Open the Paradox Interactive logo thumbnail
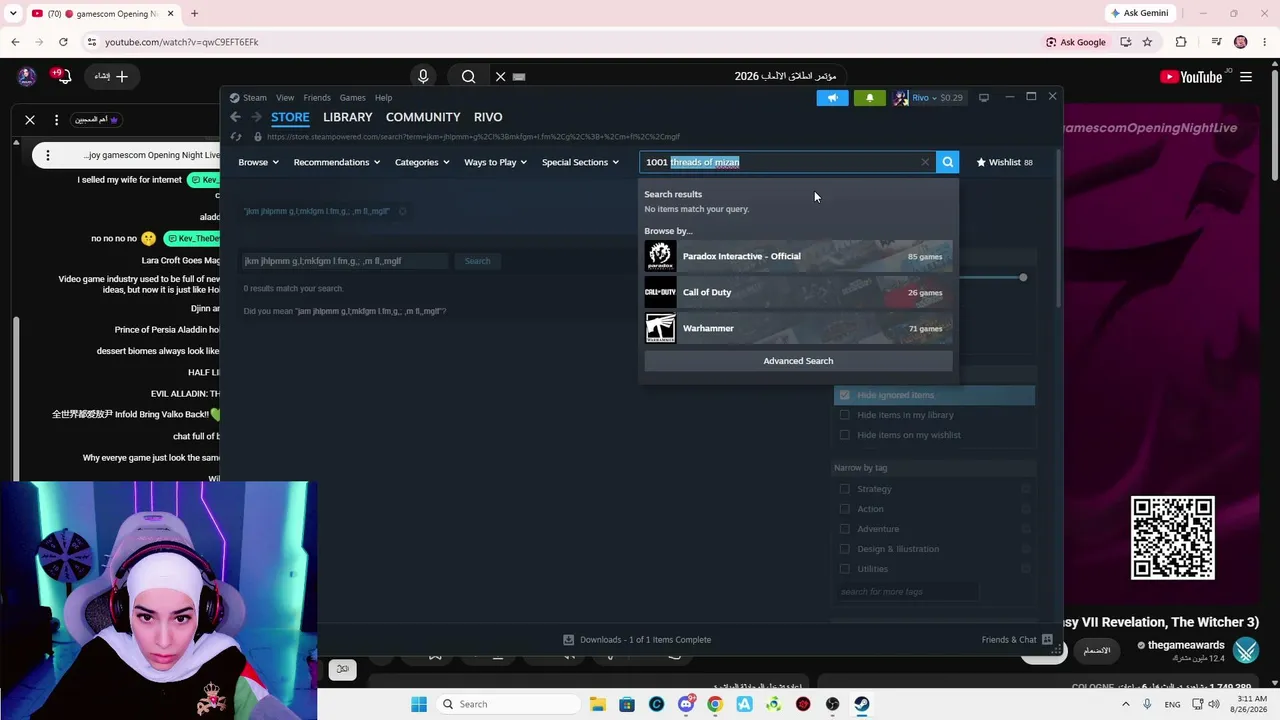The image size is (1280, 720). (660, 256)
